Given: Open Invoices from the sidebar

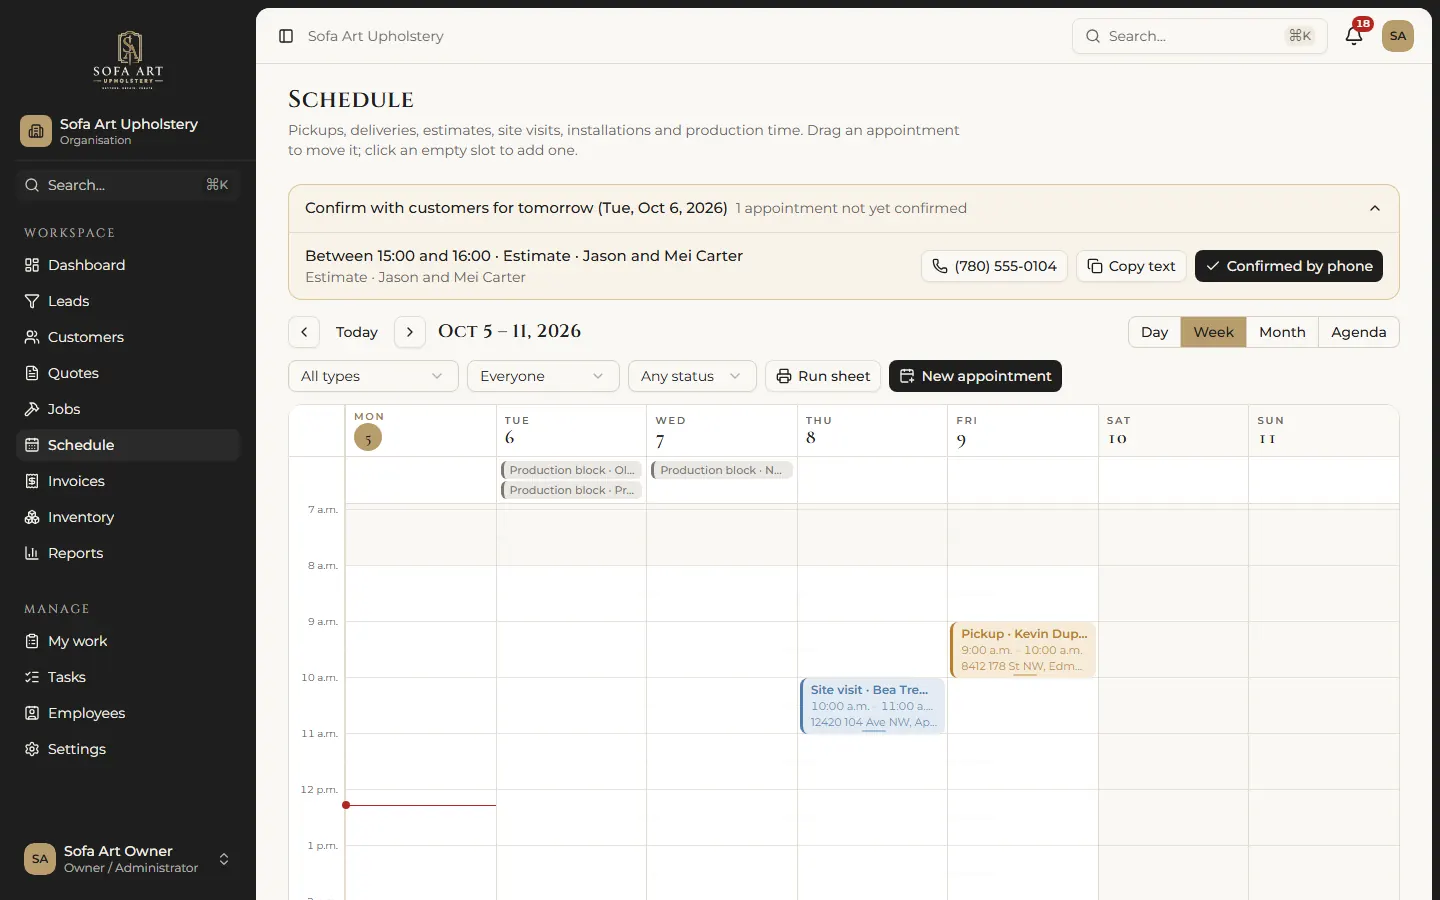Looking at the screenshot, I should pyautogui.click(x=128, y=481).
